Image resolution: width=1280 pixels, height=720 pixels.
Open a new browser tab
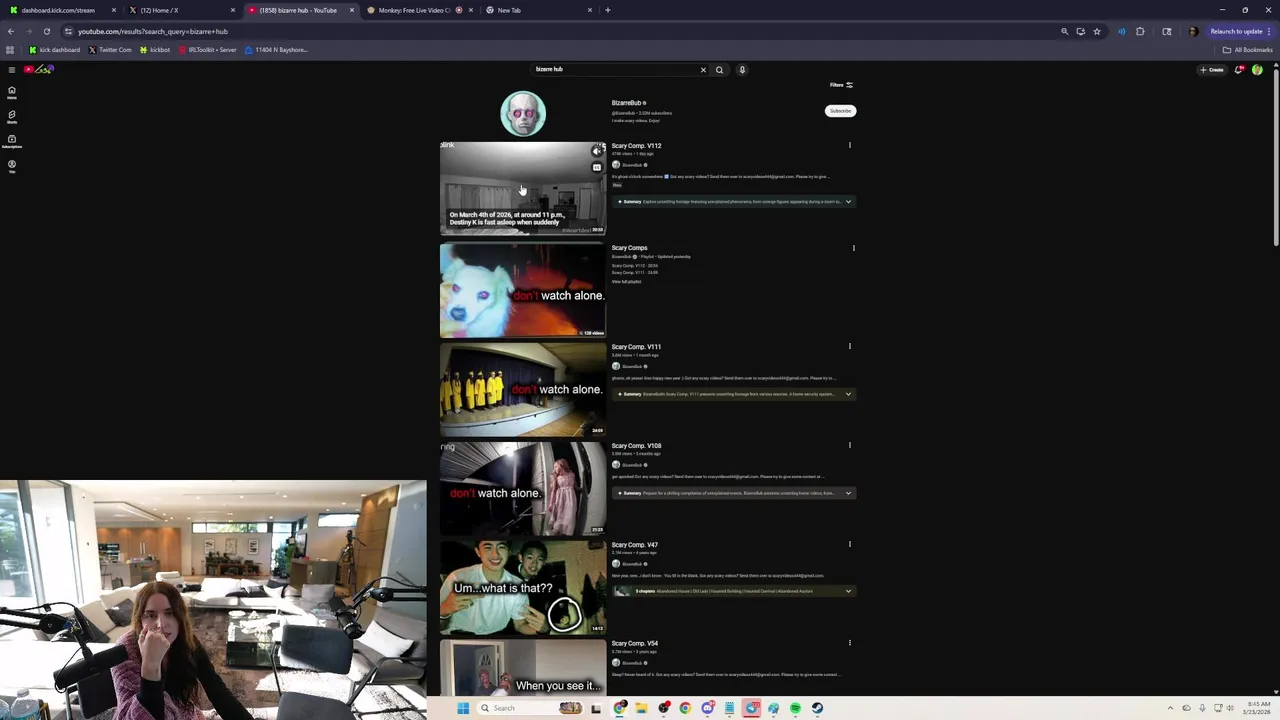608,10
